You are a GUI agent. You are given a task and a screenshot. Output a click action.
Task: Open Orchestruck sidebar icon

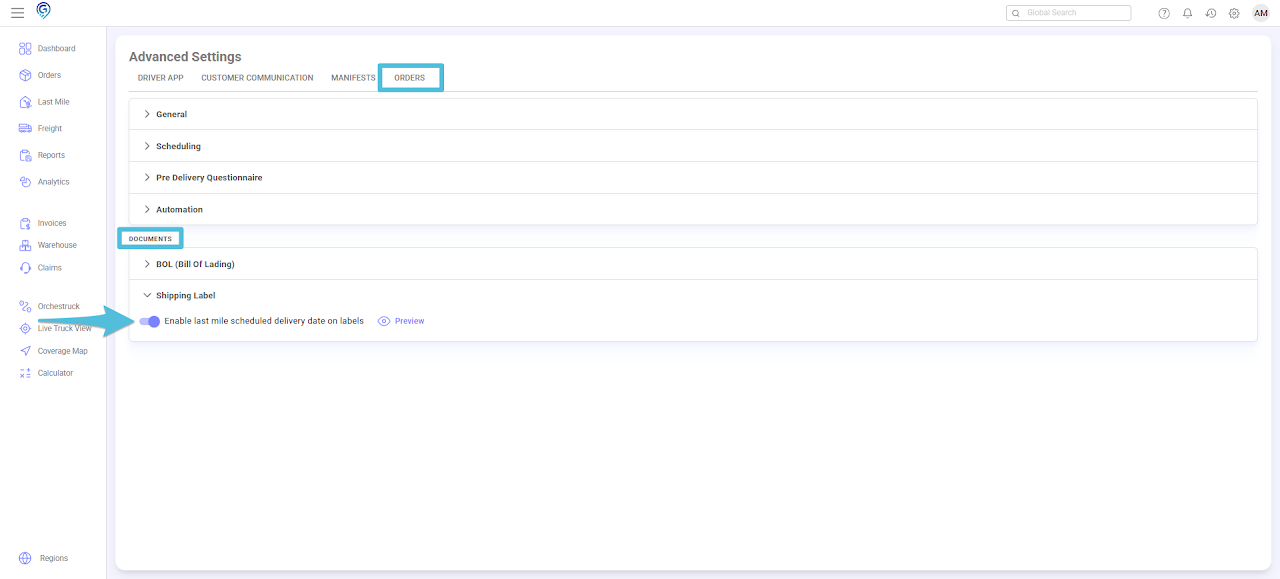point(25,307)
